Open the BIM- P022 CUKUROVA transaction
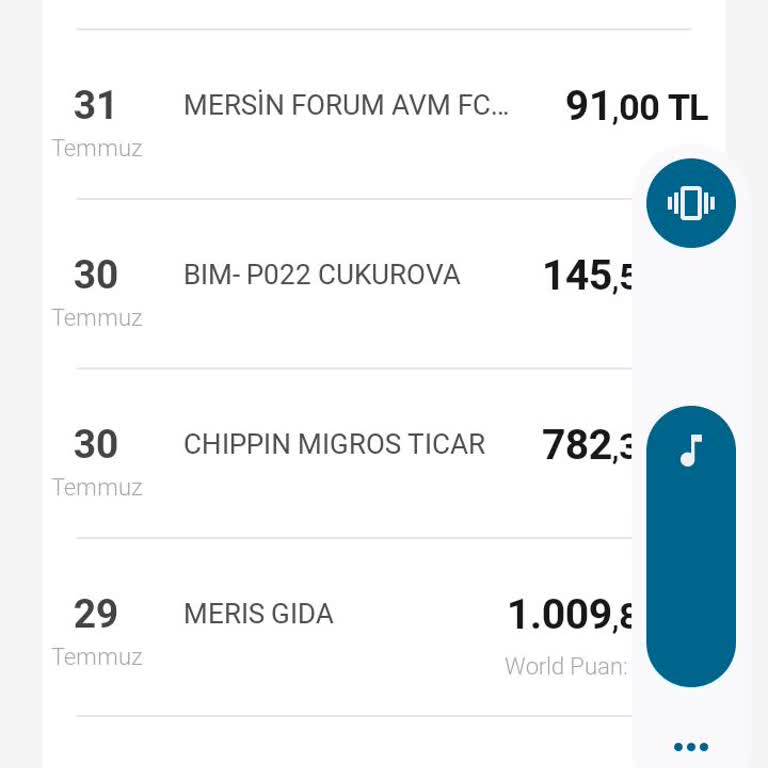Viewport: 768px width, 768px height. coord(322,275)
